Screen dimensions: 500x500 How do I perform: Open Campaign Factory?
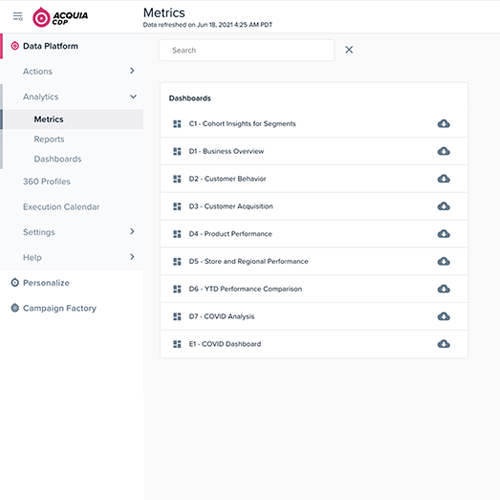coord(60,308)
